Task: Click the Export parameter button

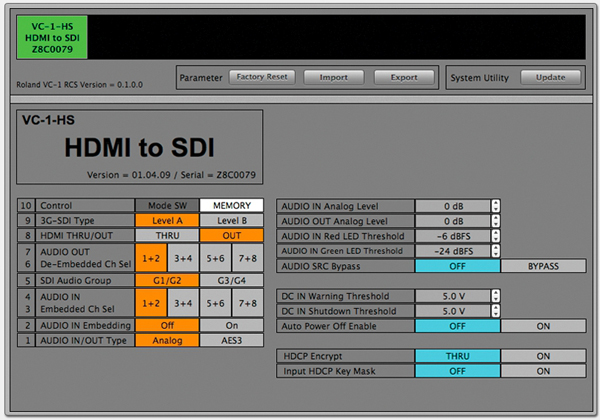Action: (x=404, y=77)
